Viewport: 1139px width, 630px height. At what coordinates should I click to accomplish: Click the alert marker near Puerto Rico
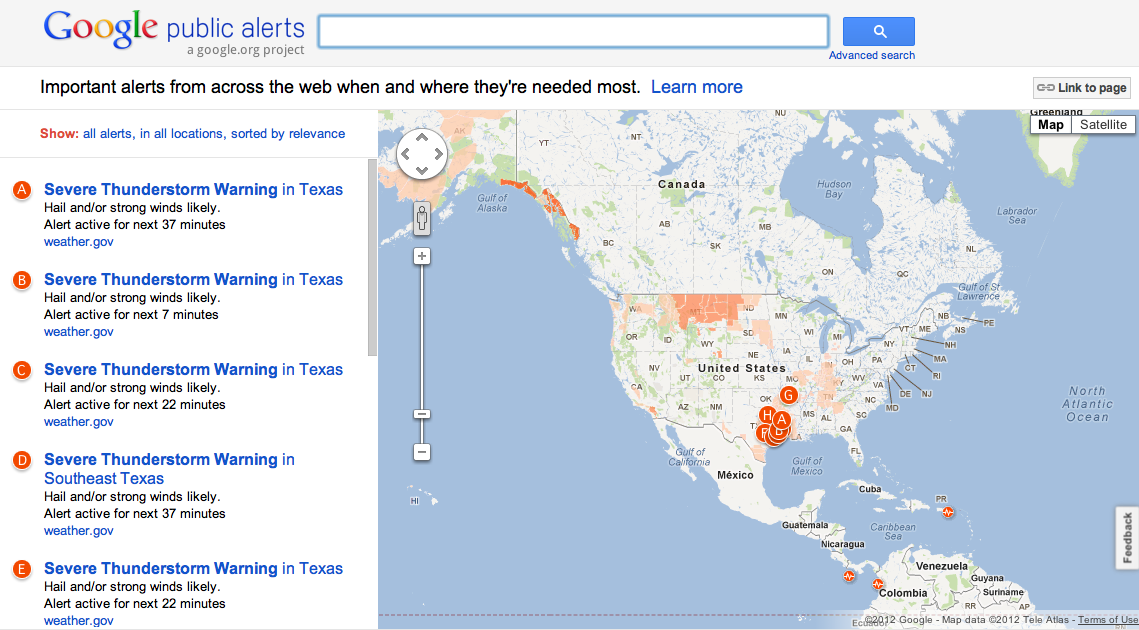point(947,512)
